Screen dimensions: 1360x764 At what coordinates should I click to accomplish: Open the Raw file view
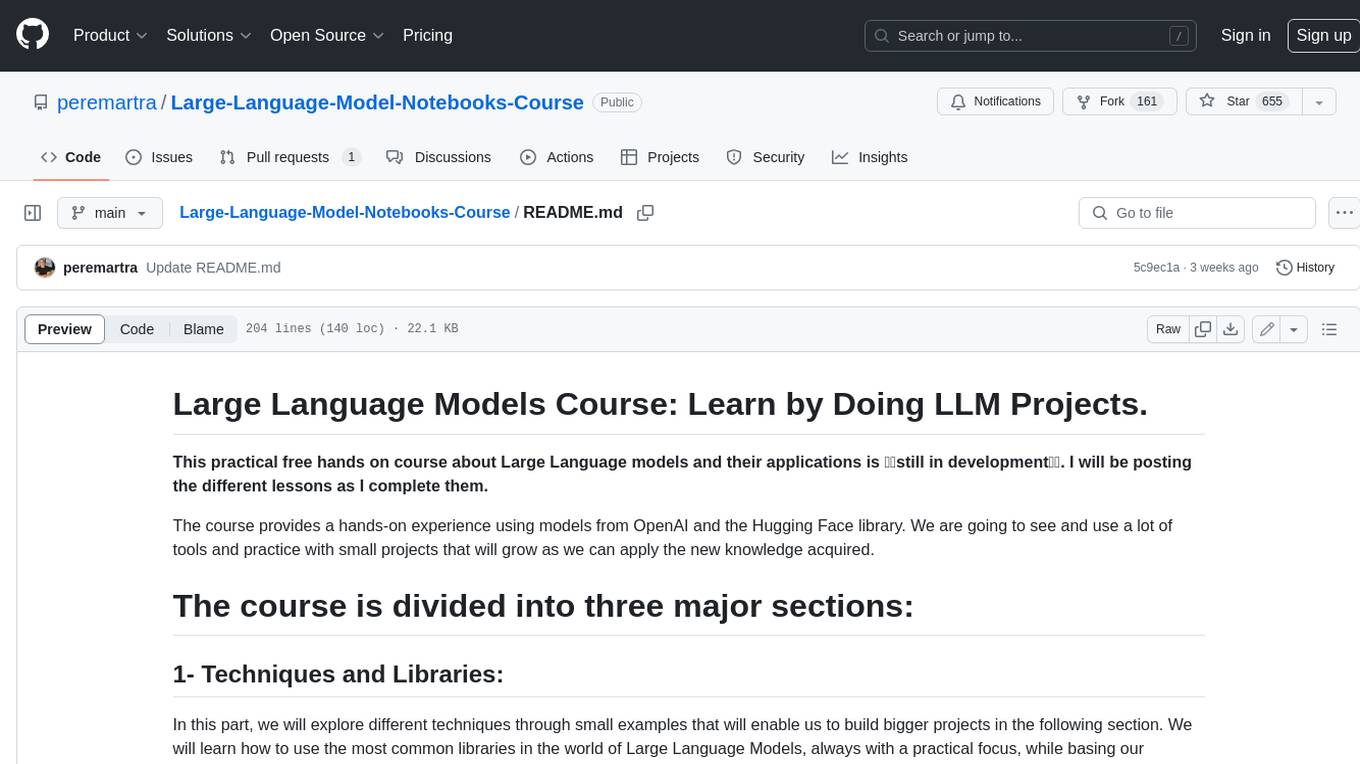coord(1168,329)
